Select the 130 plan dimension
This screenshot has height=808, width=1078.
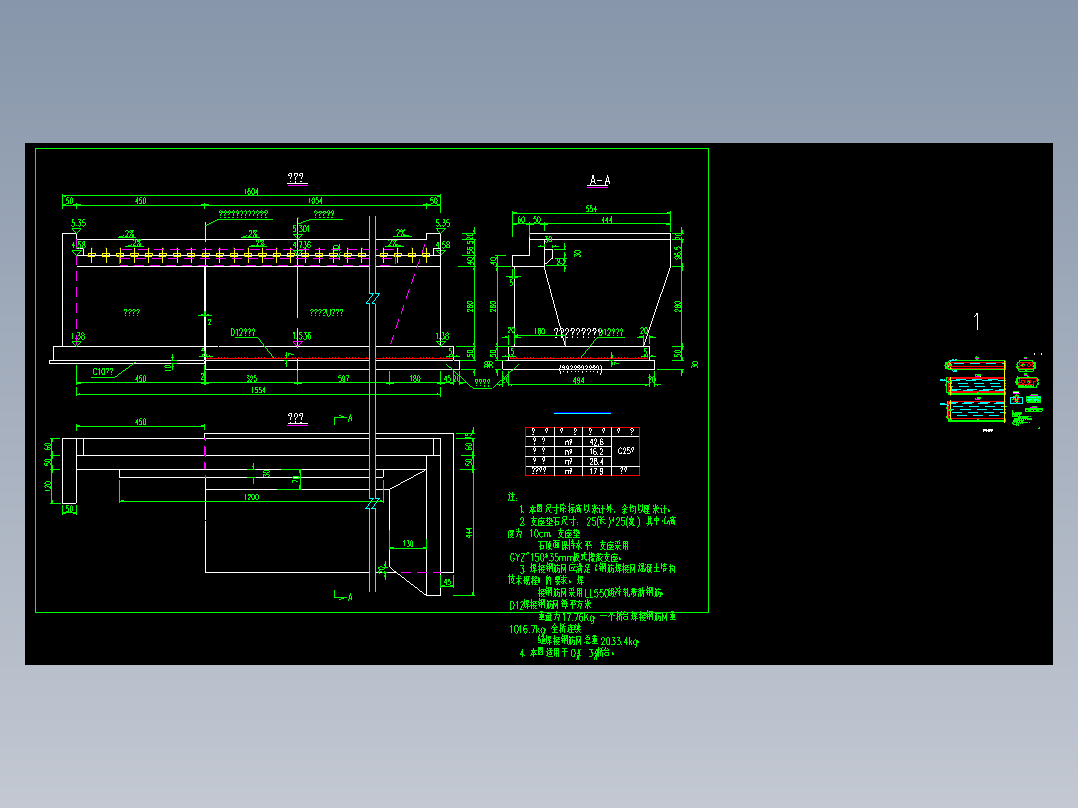pyautogui.click(x=408, y=543)
